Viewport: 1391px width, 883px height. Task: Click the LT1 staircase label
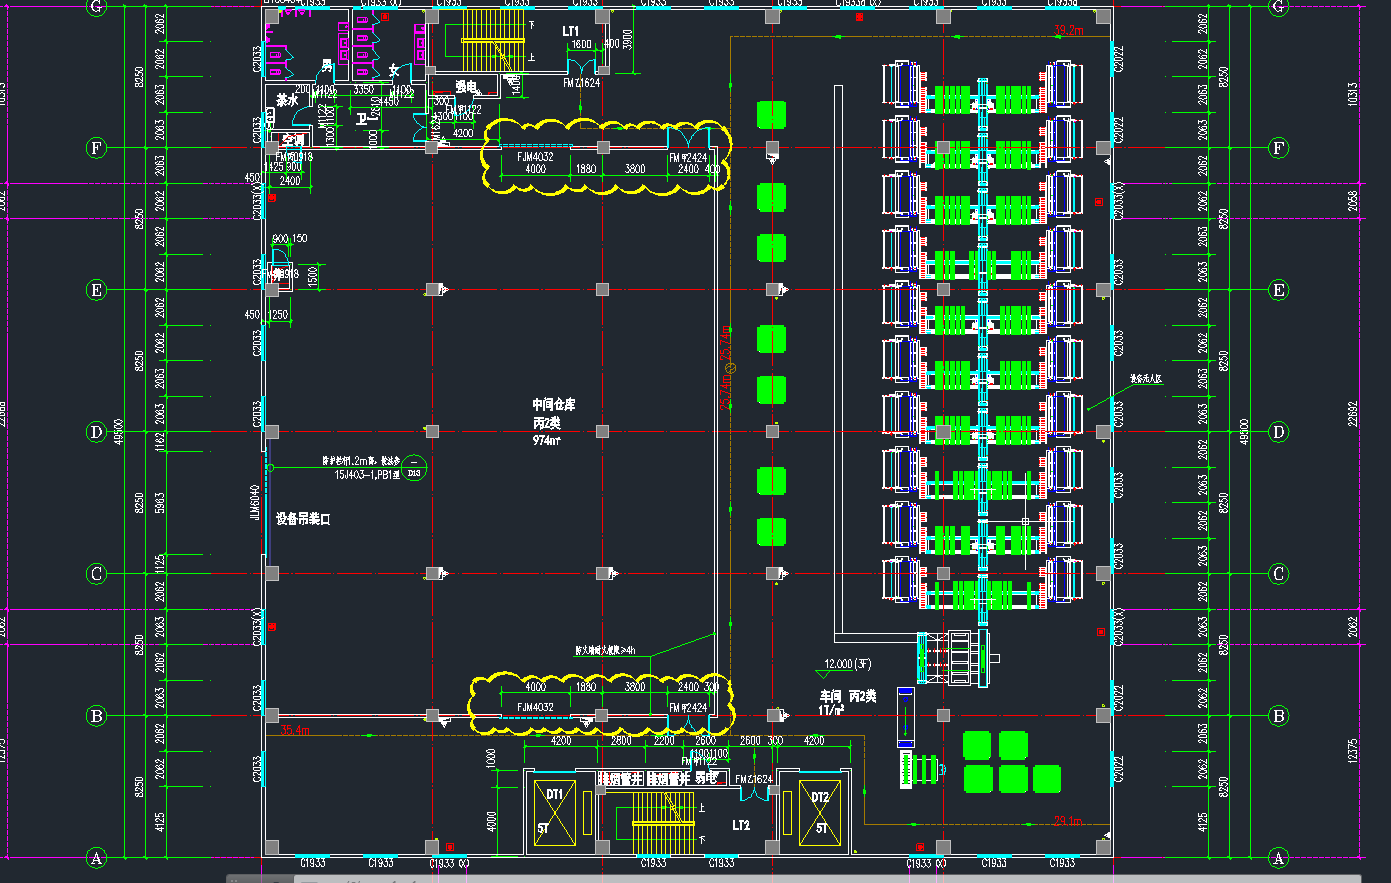tap(570, 31)
